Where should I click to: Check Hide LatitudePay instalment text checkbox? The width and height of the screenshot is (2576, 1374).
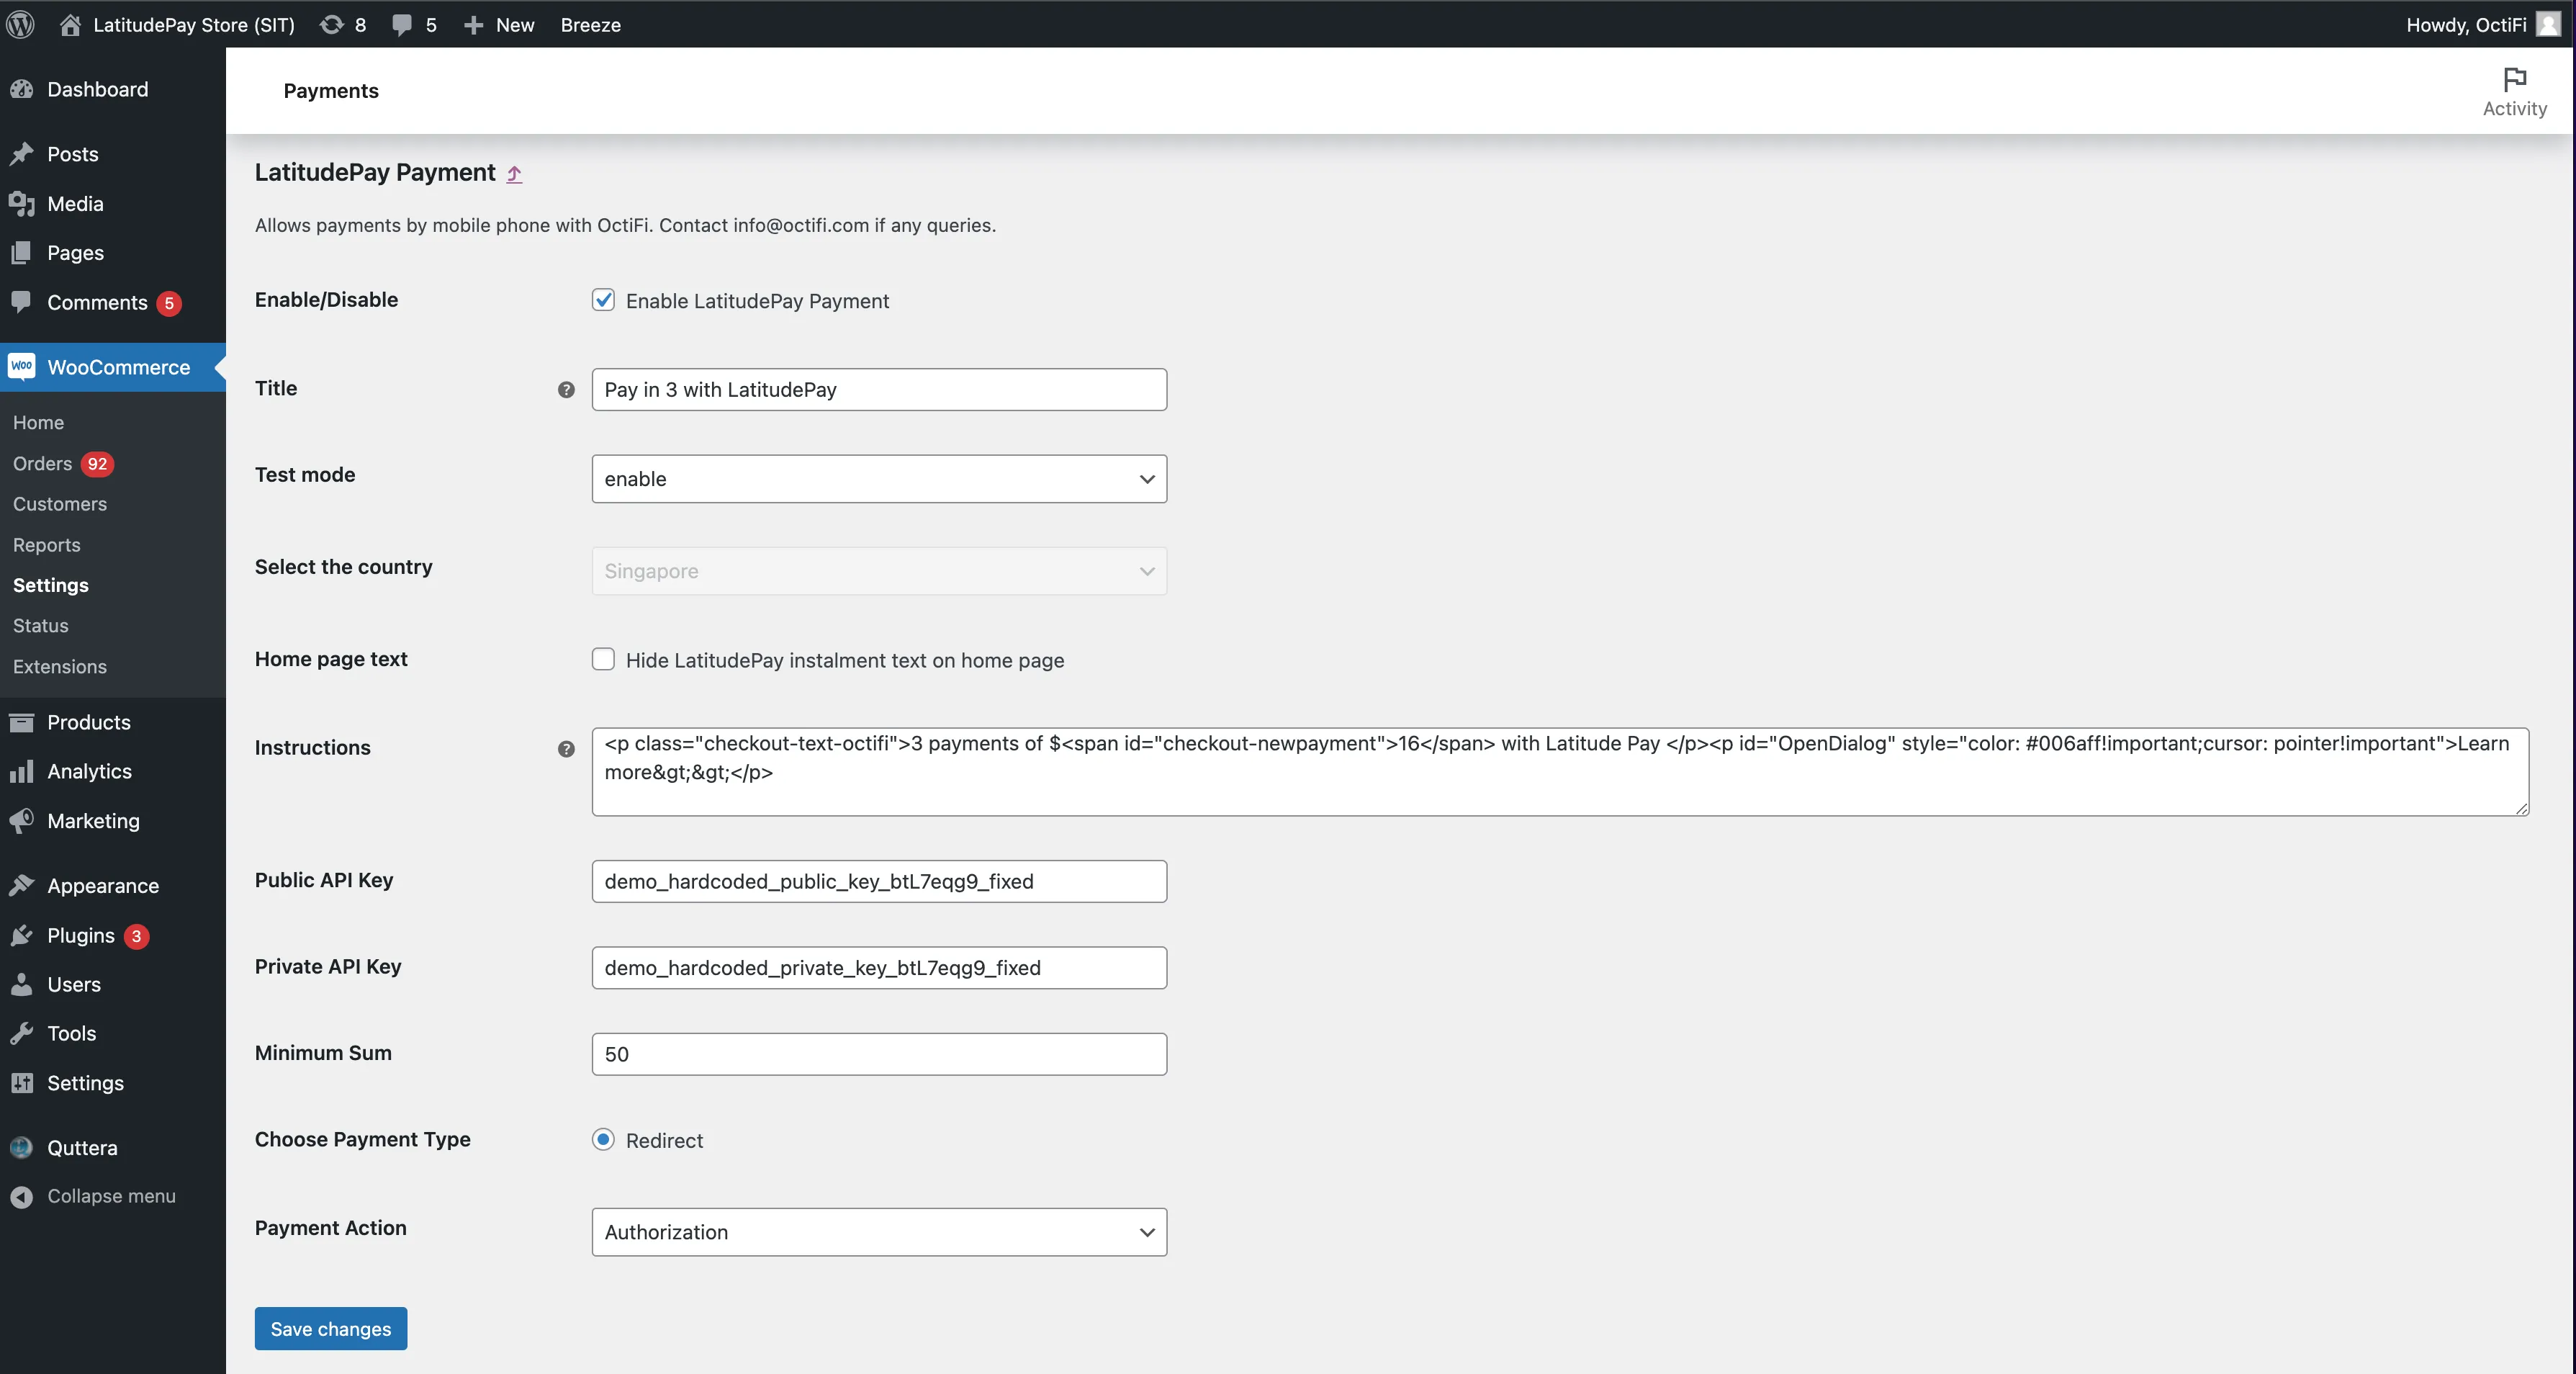[603, 659]
